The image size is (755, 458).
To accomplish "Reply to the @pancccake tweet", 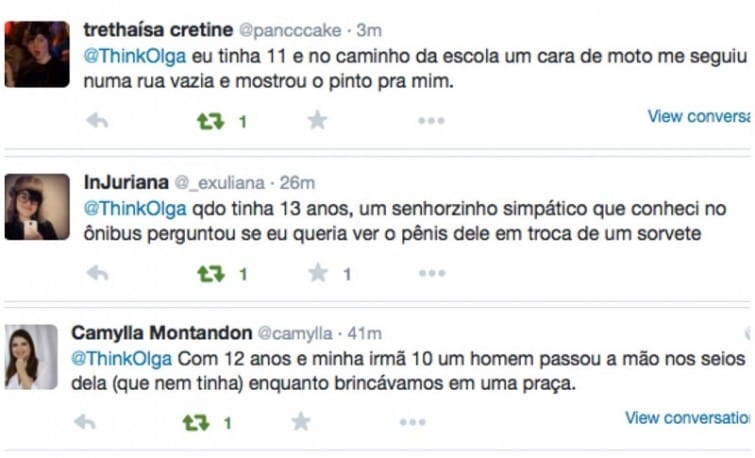I will coord(97,121).
